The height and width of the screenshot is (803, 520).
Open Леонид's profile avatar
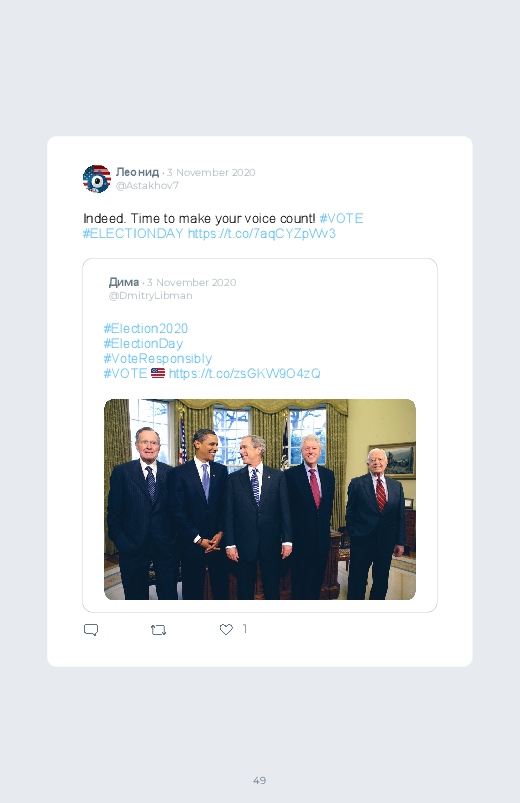(x=97, y=179)
